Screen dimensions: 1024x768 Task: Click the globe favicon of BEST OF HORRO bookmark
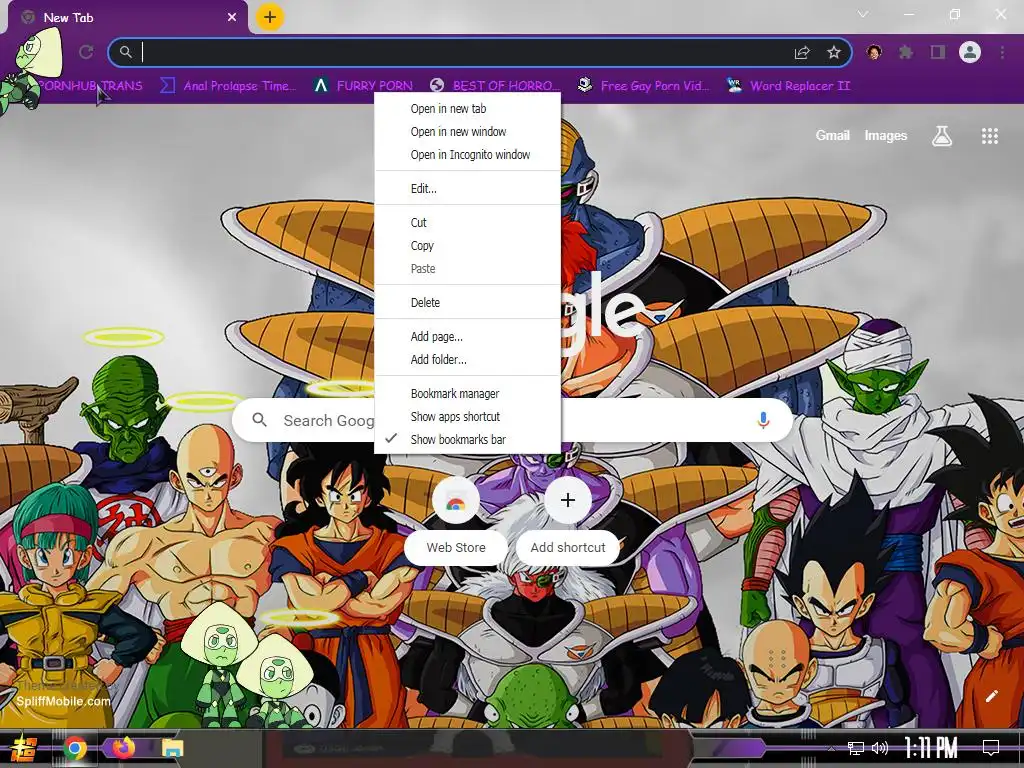click(437, 85)
